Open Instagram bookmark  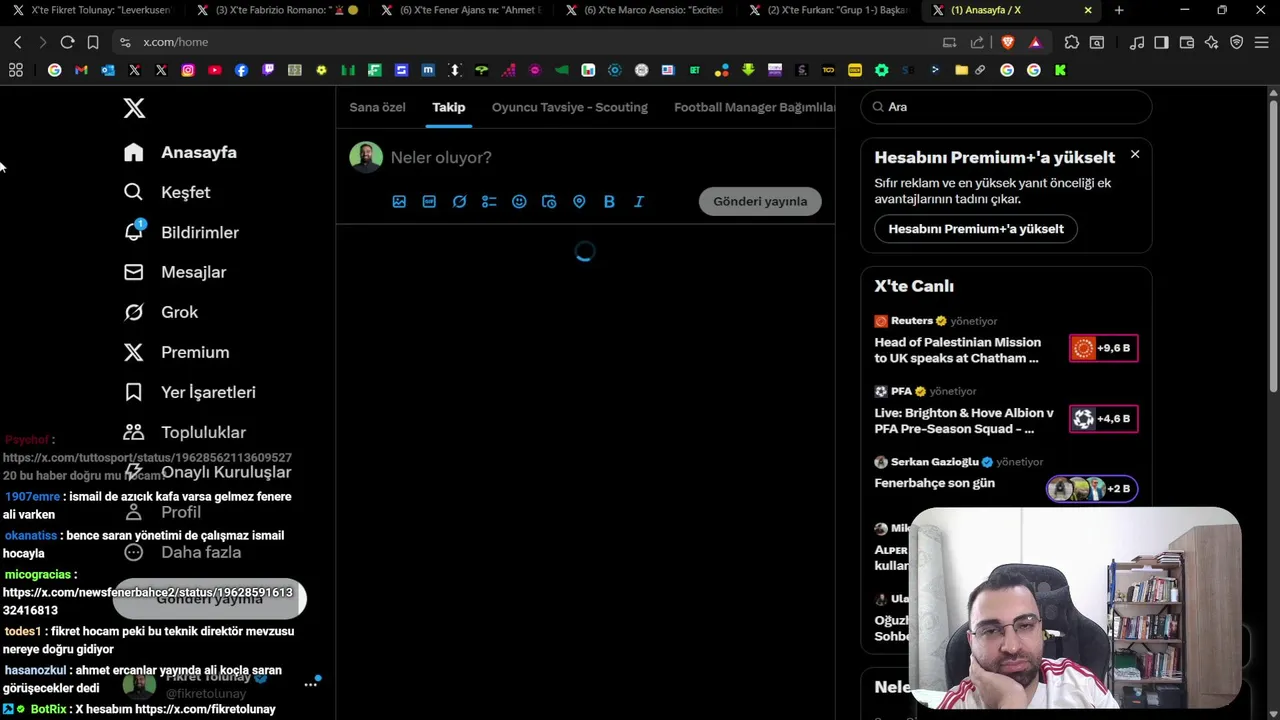pyautogui.click(x=188, y=70)
